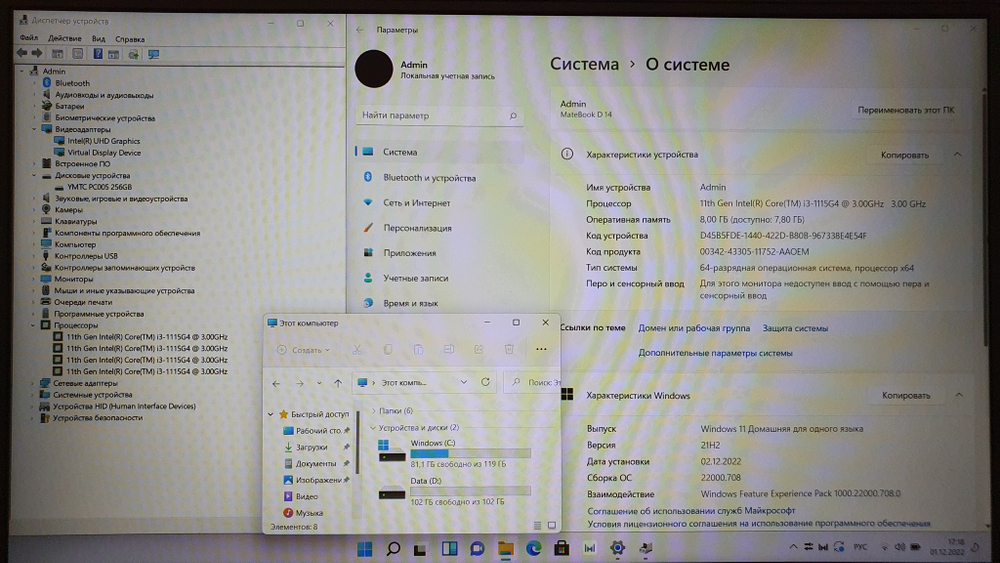The width and height of the screenshot is (1000, 563).
Task: Collapse Характеристики устройства section chevron
Action: pos(957,154)
